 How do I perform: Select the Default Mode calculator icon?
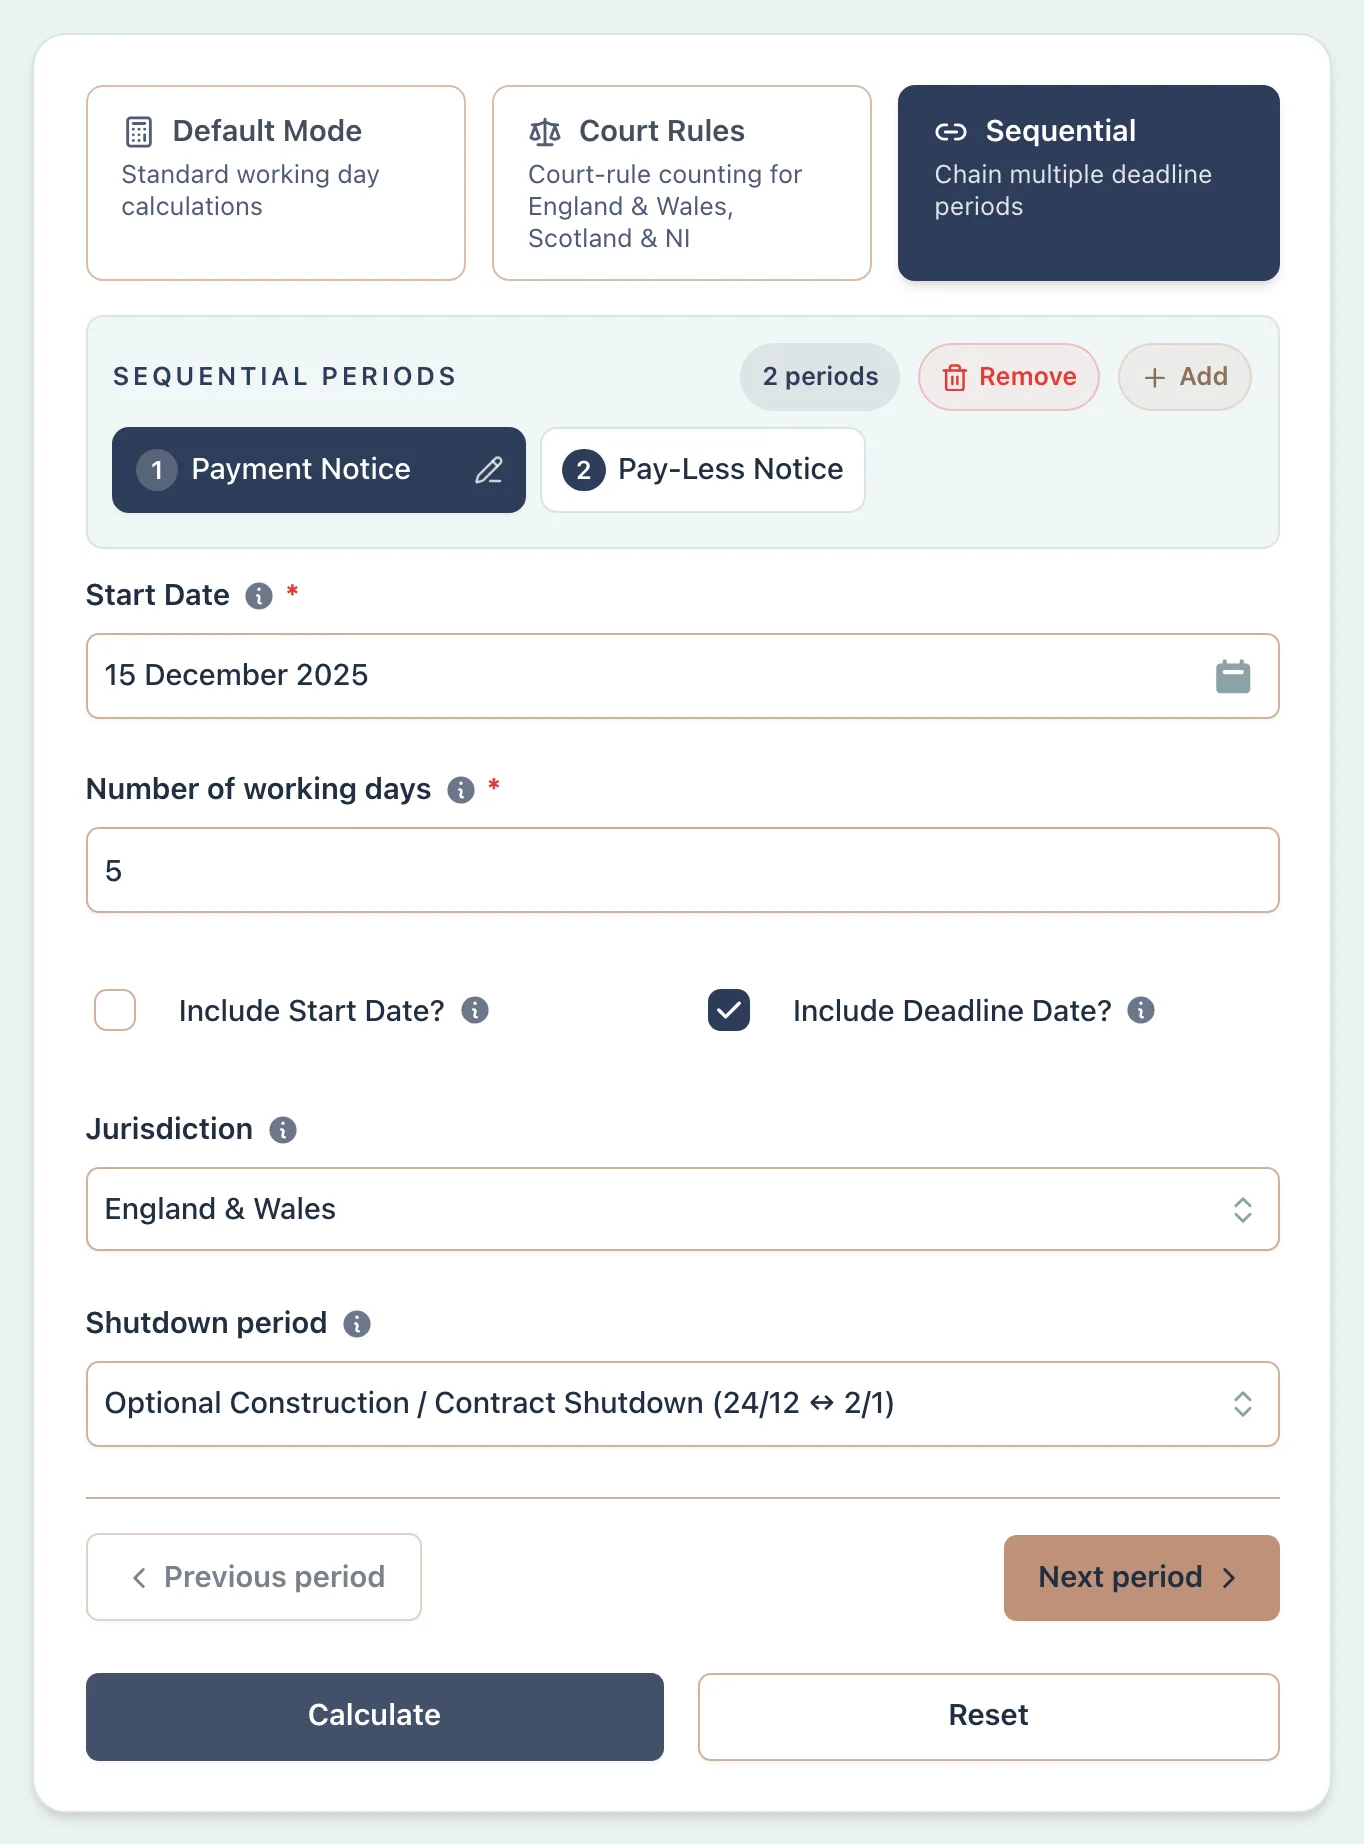(x=137, y=130)
